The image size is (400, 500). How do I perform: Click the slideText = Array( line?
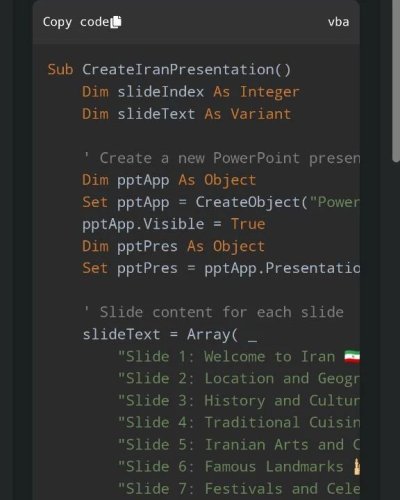click(x=170, y=334)
